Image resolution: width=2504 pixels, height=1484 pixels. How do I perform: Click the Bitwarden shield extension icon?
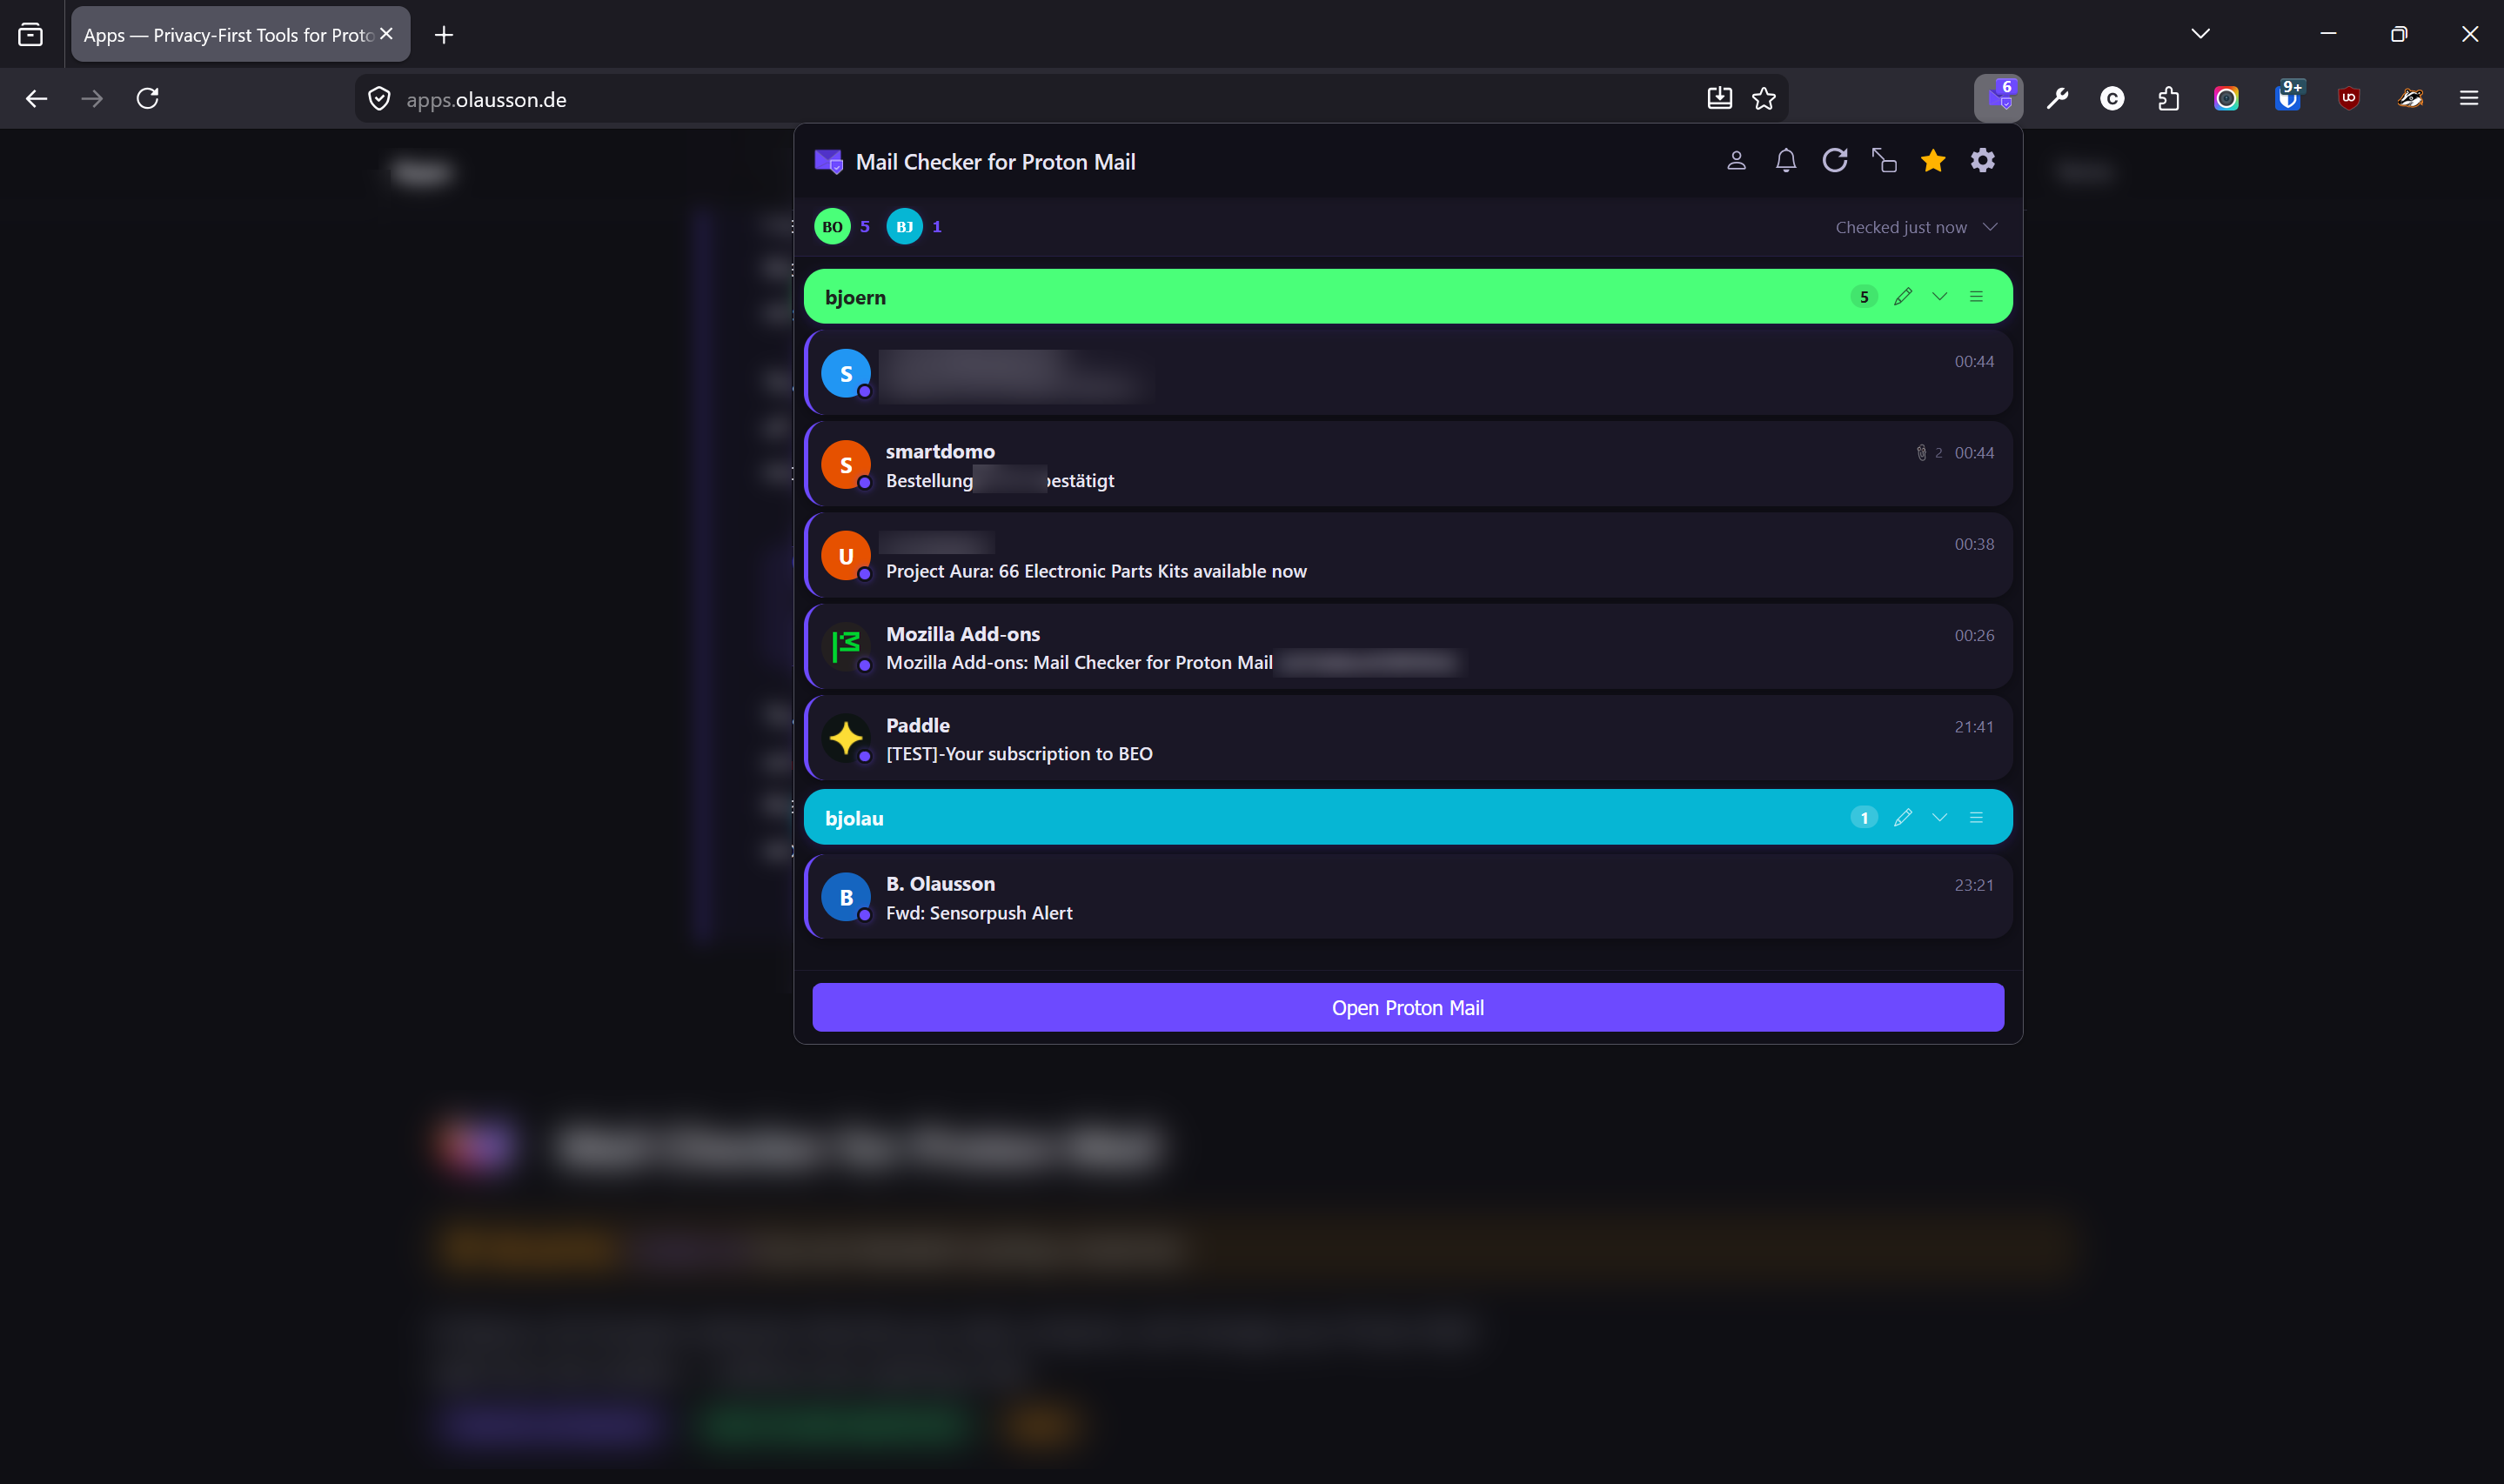(x=2287, y=97)
